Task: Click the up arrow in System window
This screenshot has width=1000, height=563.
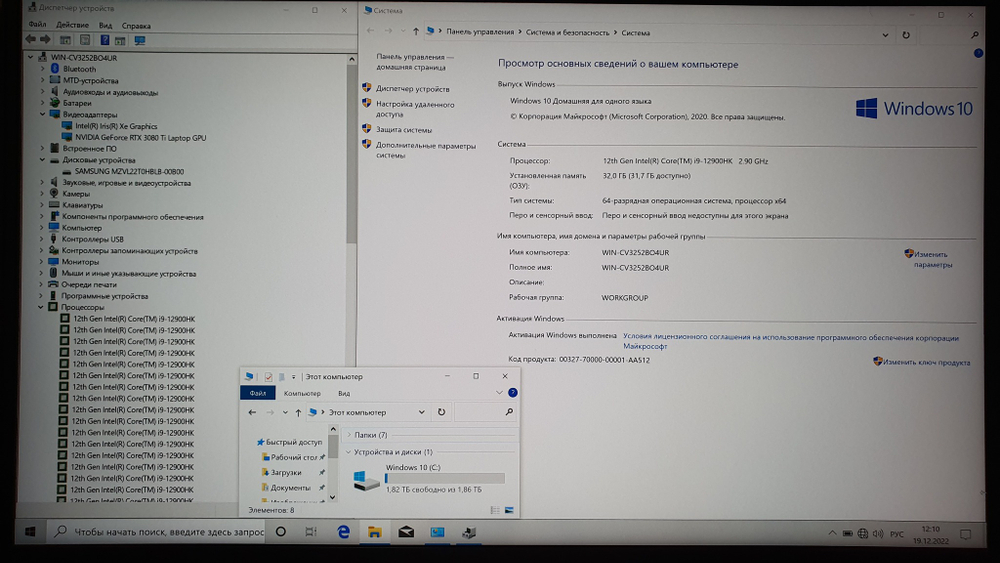Action: click(416, 31)
